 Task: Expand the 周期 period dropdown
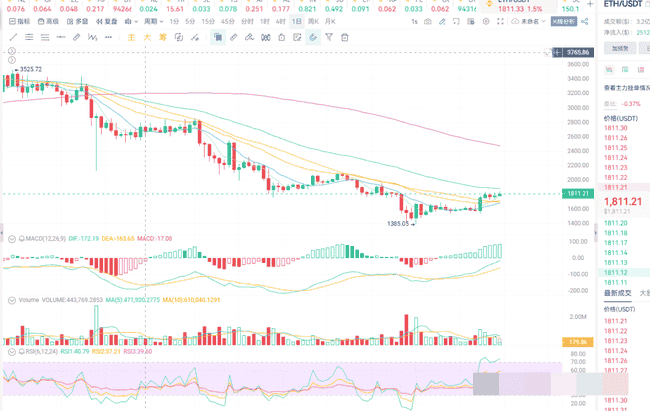click(x=153, y=21)
